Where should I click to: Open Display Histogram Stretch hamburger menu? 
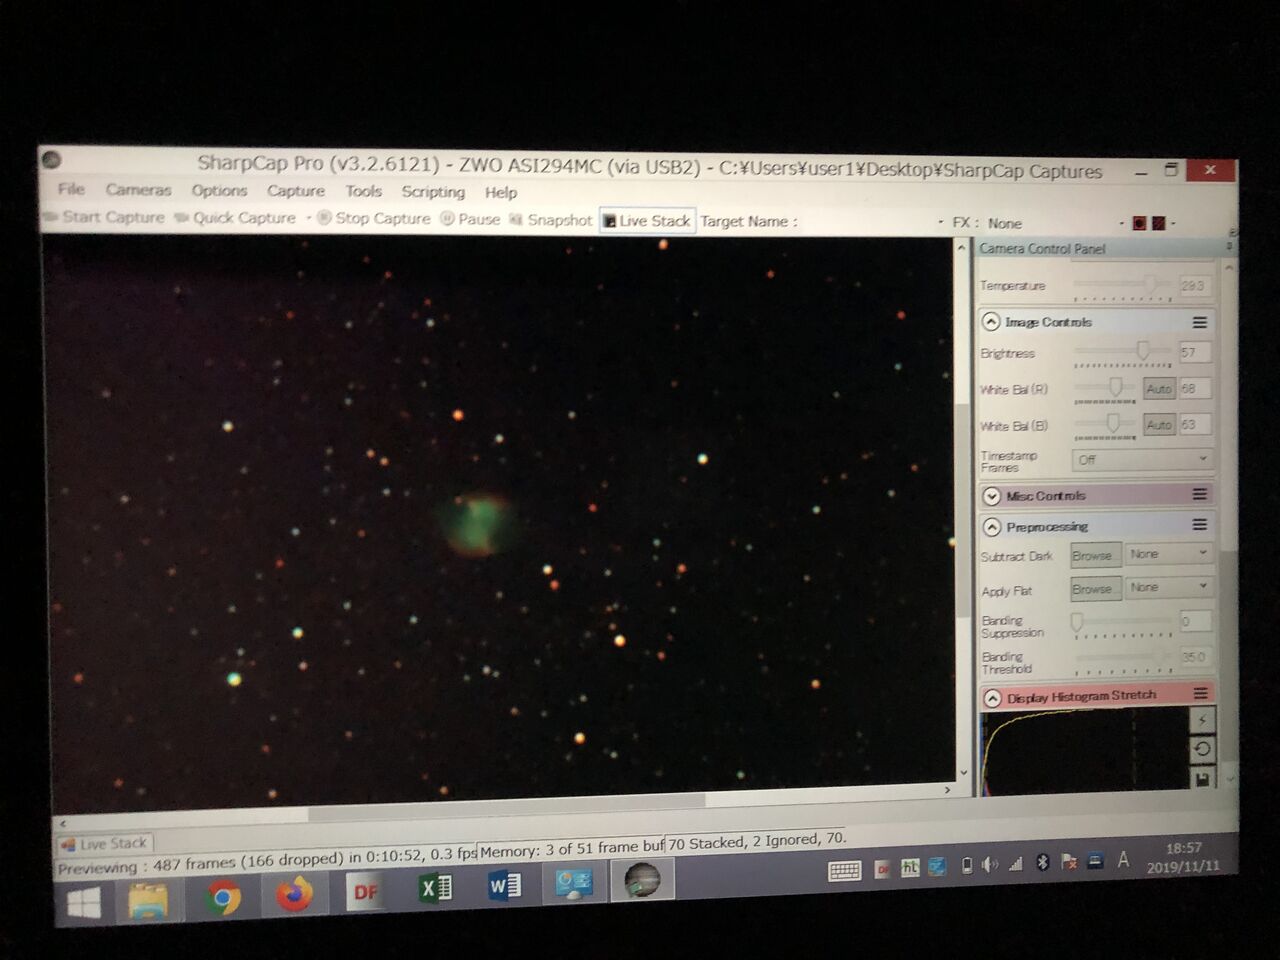point(1200,693)
